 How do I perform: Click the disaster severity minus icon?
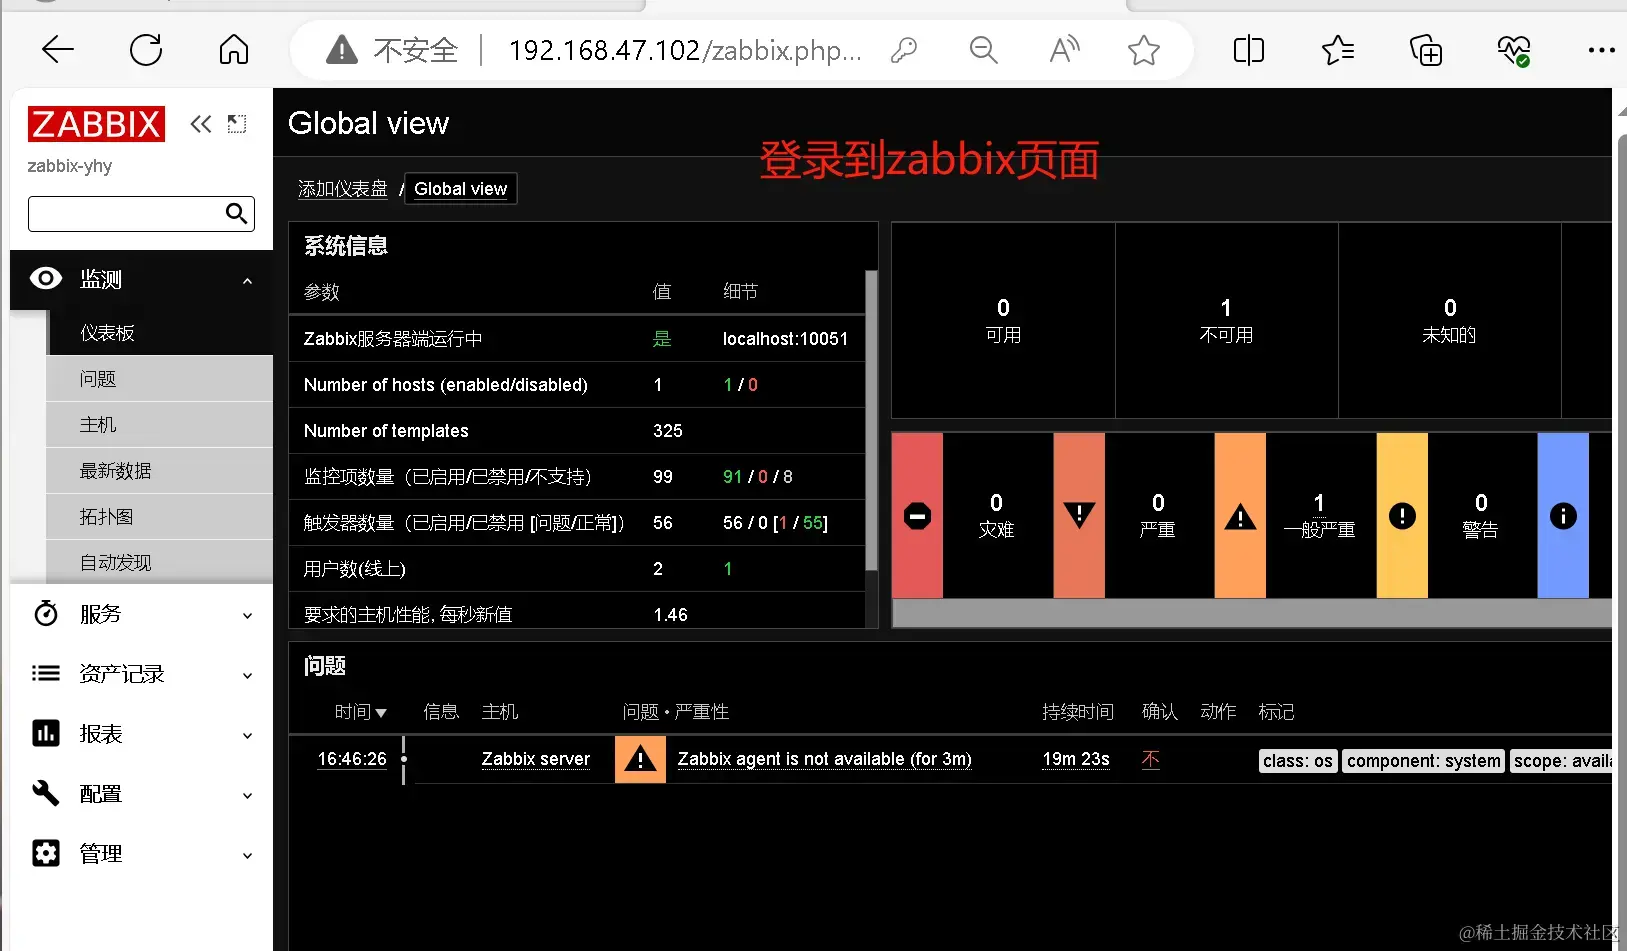pos(917,516)
